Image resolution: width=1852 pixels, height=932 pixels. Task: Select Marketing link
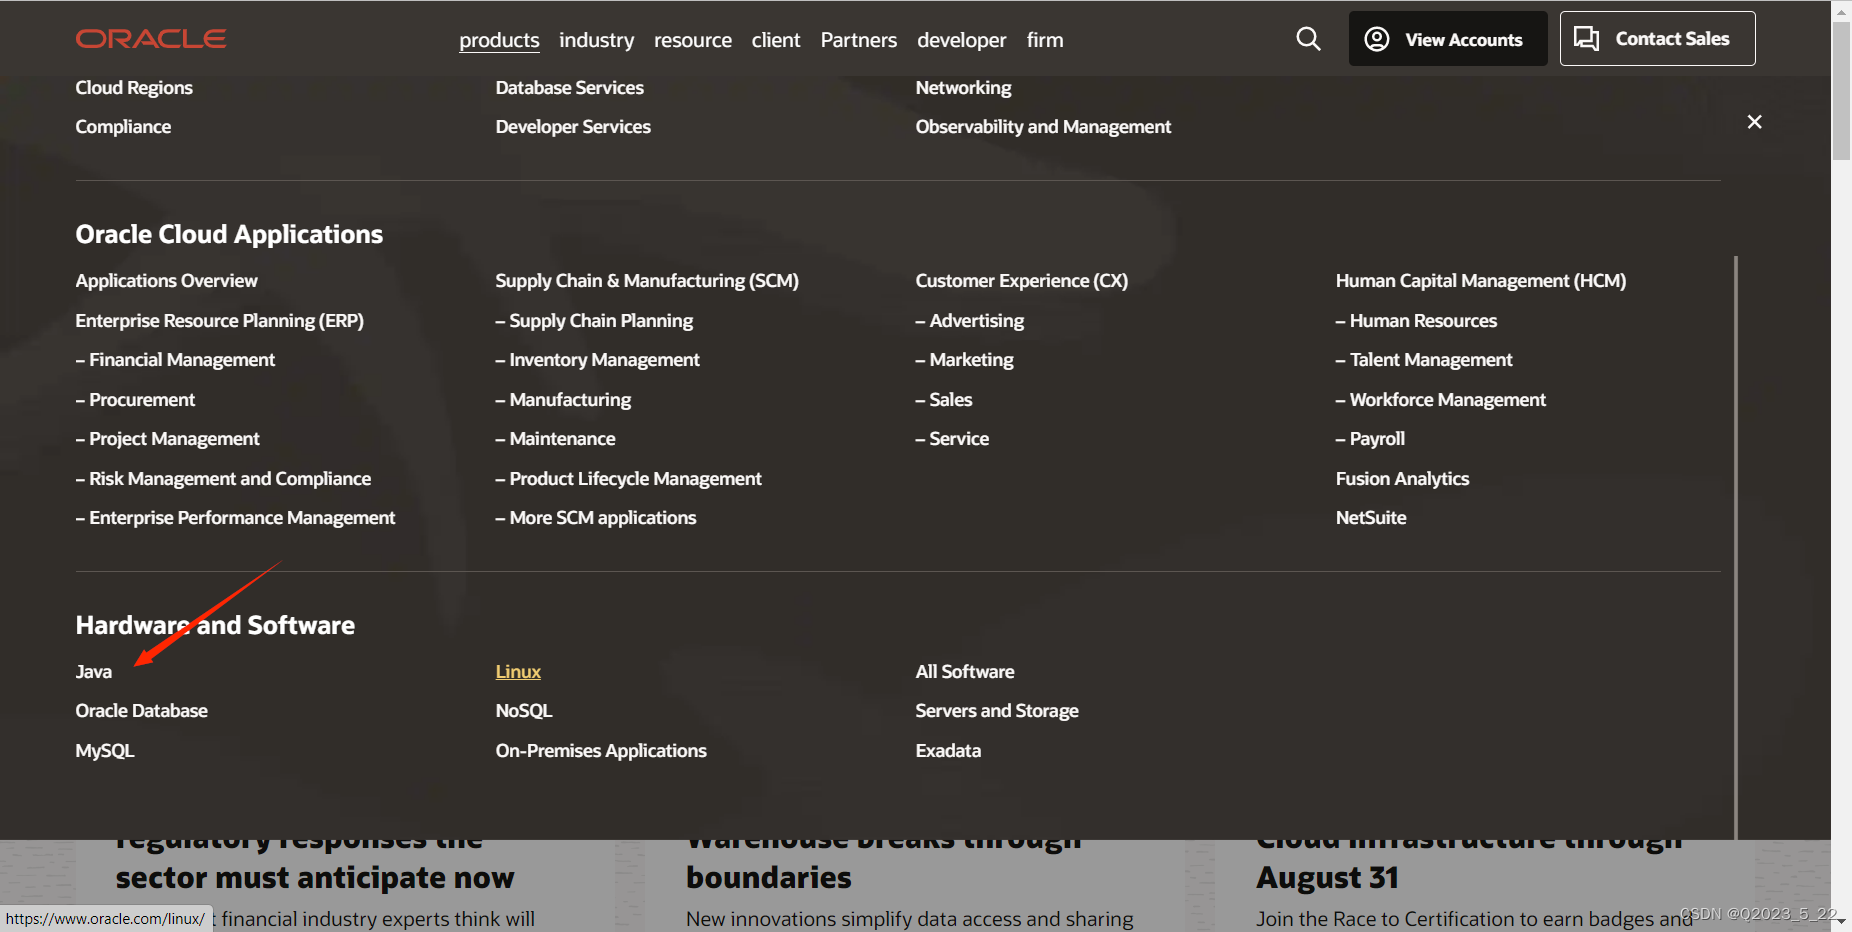coord(964,360)
